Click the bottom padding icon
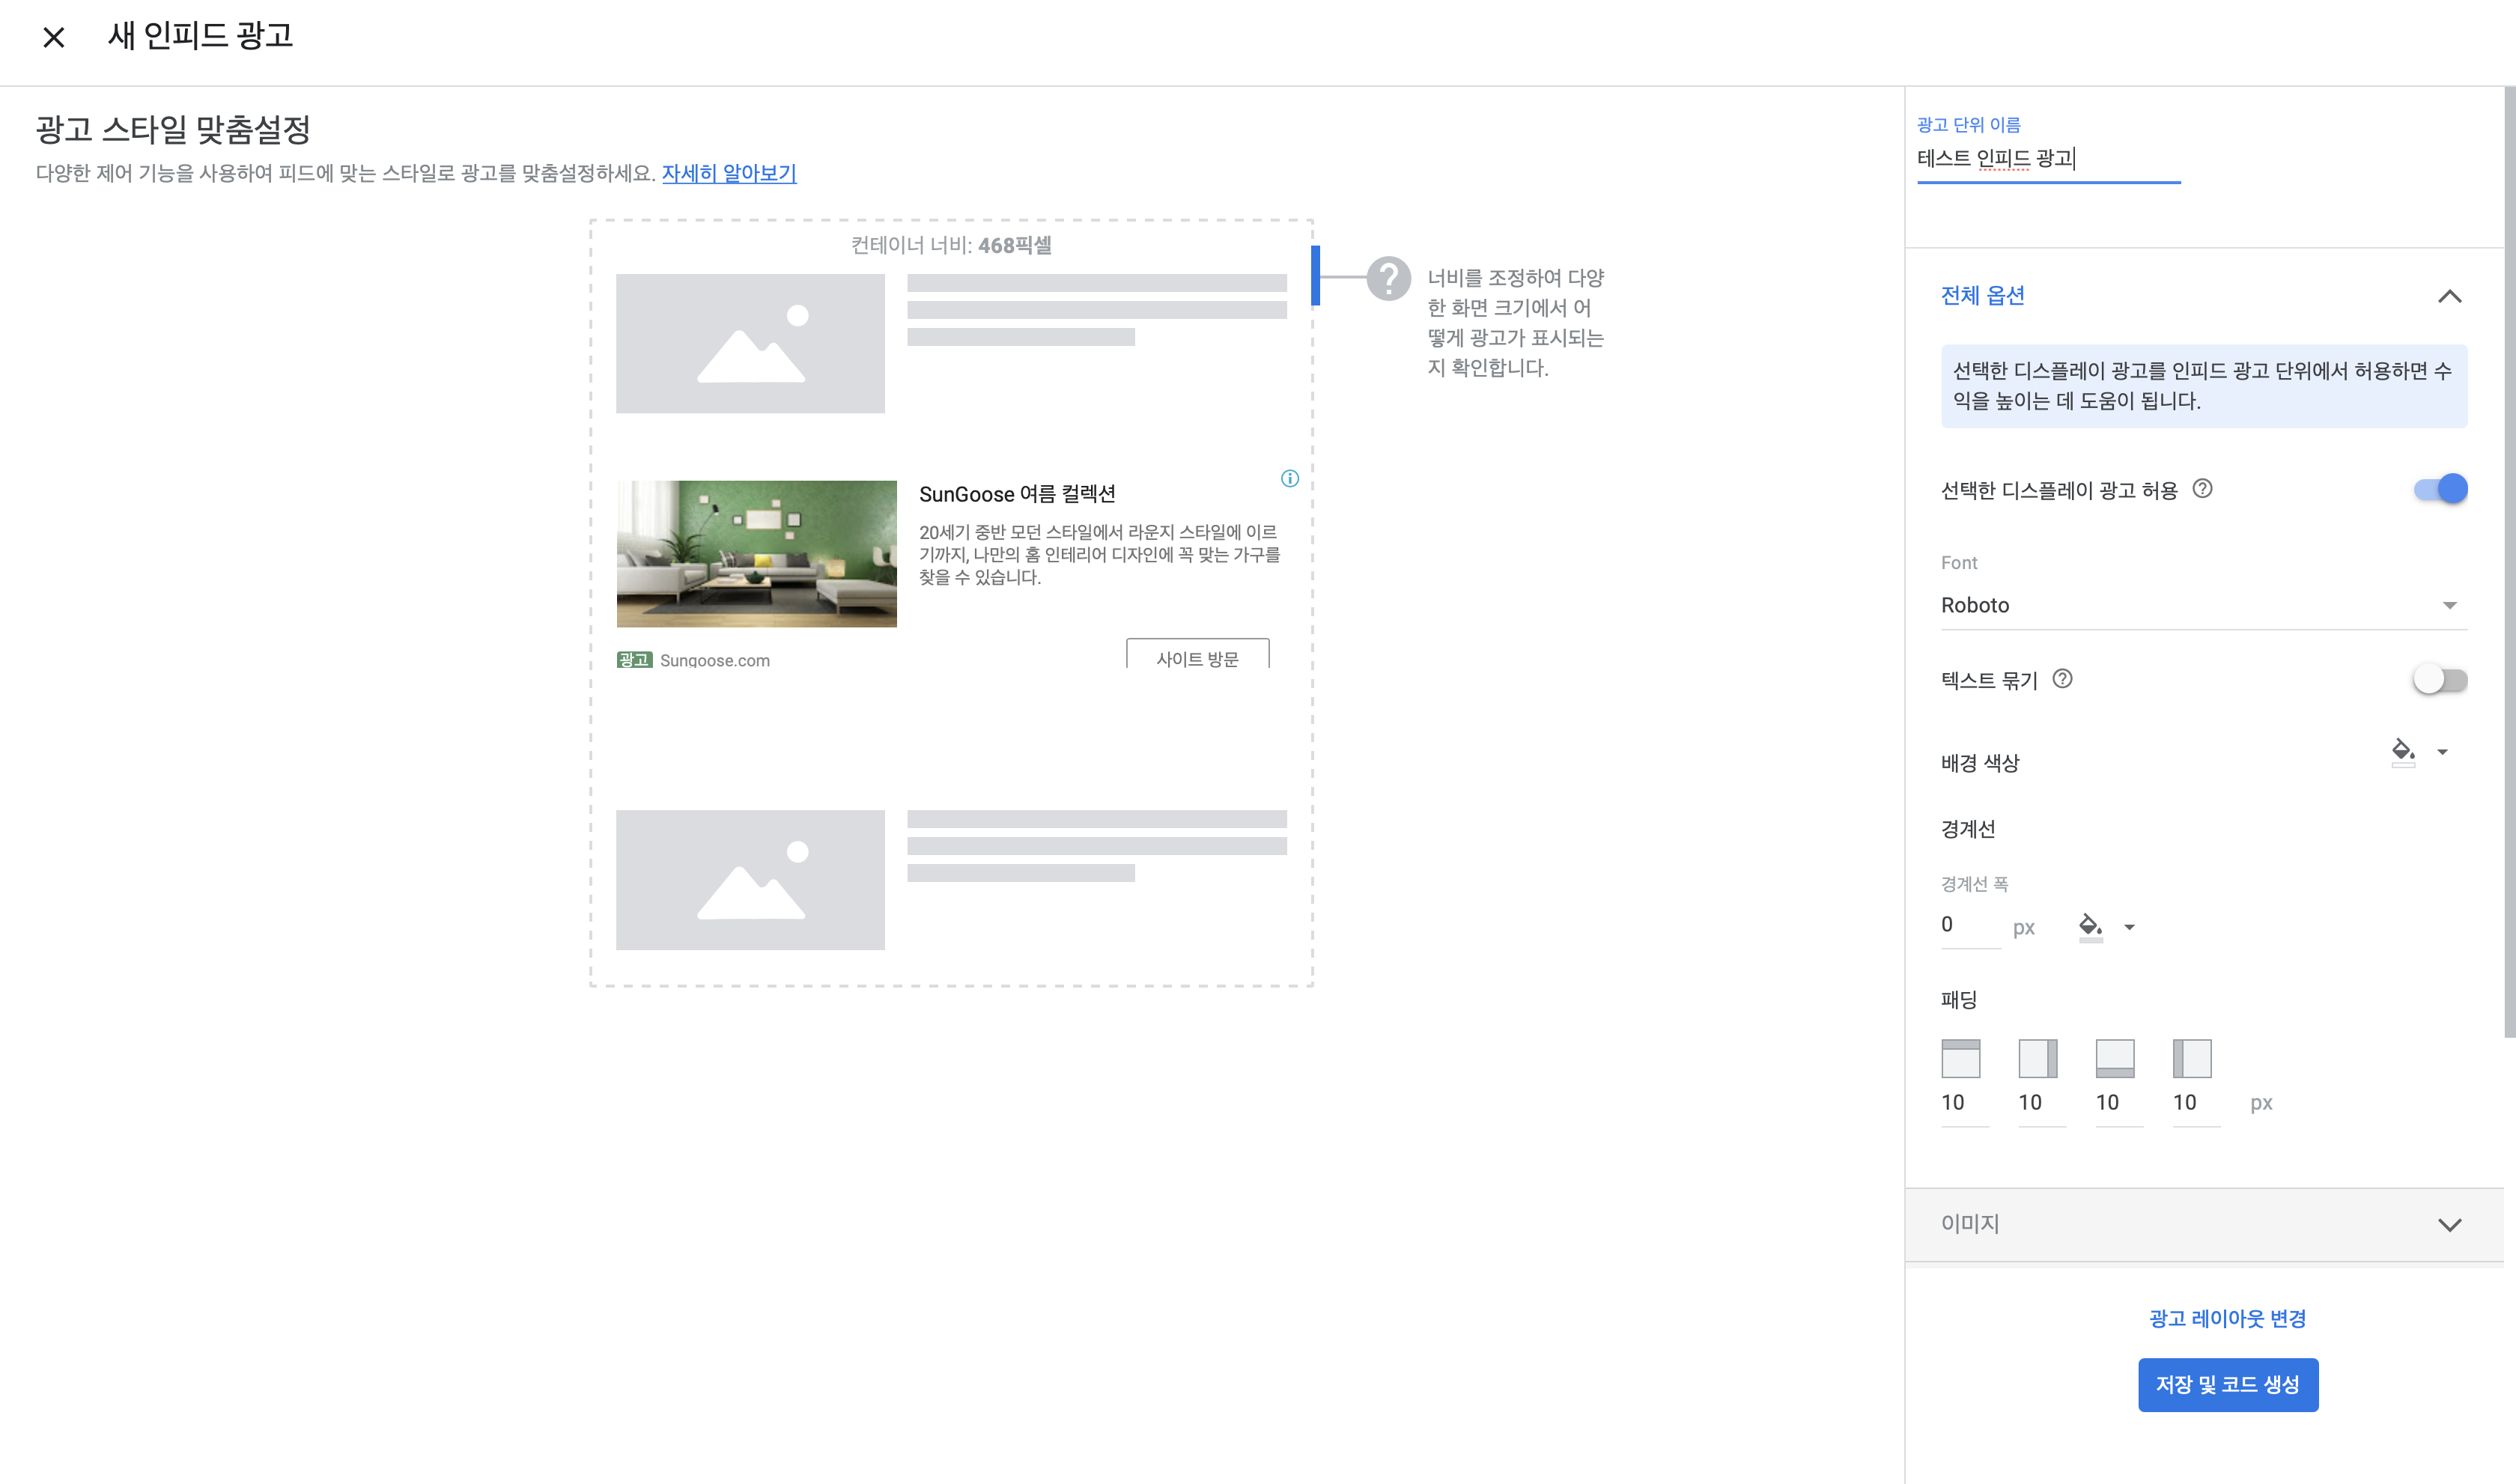The width and height of the screenshot is (2516, 1484). point(2114,1058)
